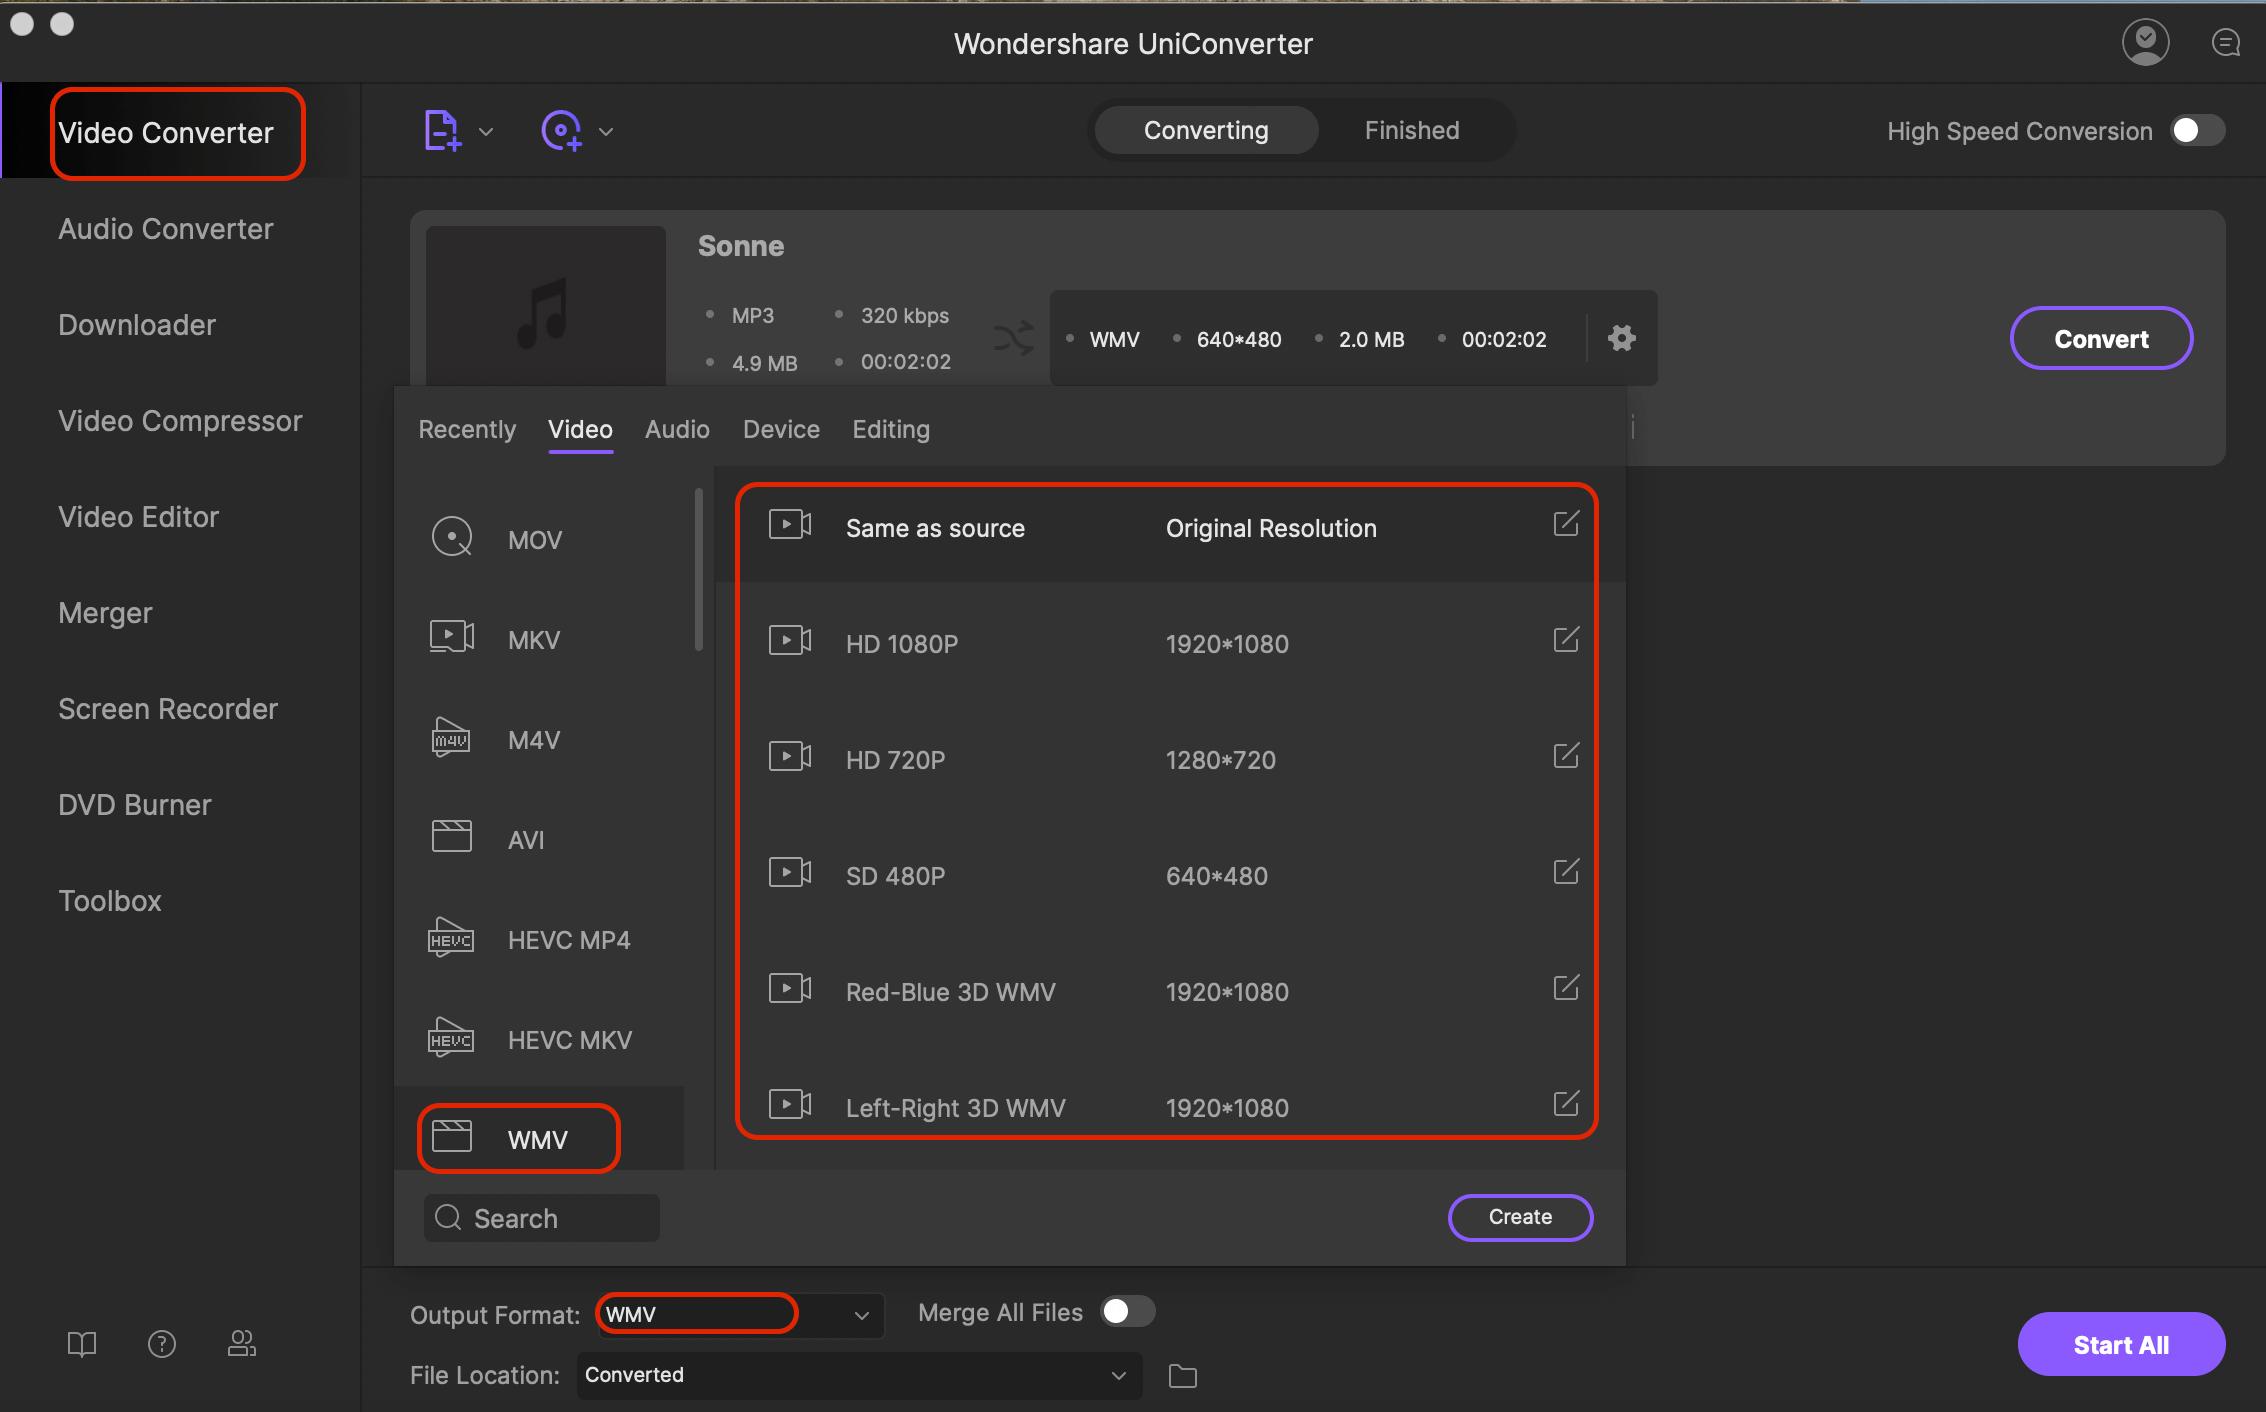Select the MKV video format icon
Screen dimensions: 2266x1412
pos(452,638)
